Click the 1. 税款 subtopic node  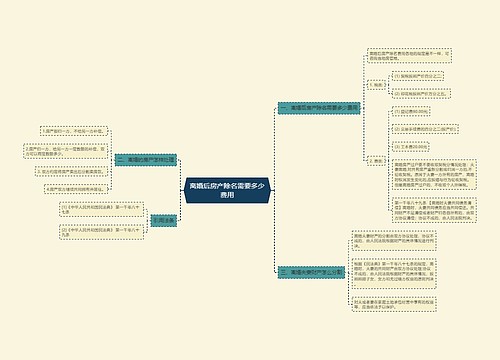click(x=377, y=85)
